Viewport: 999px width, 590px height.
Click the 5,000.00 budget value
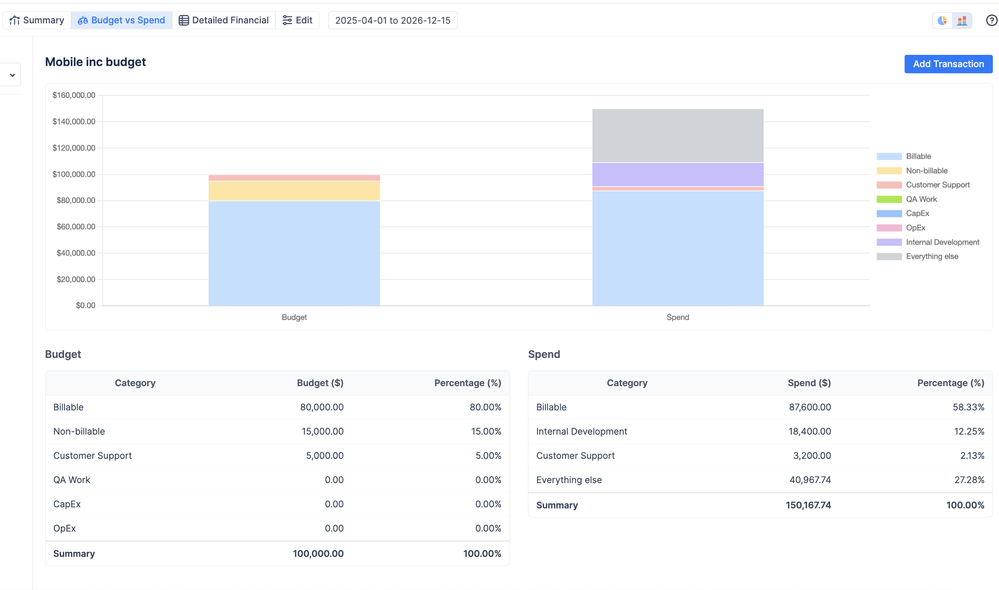point(325,456)
